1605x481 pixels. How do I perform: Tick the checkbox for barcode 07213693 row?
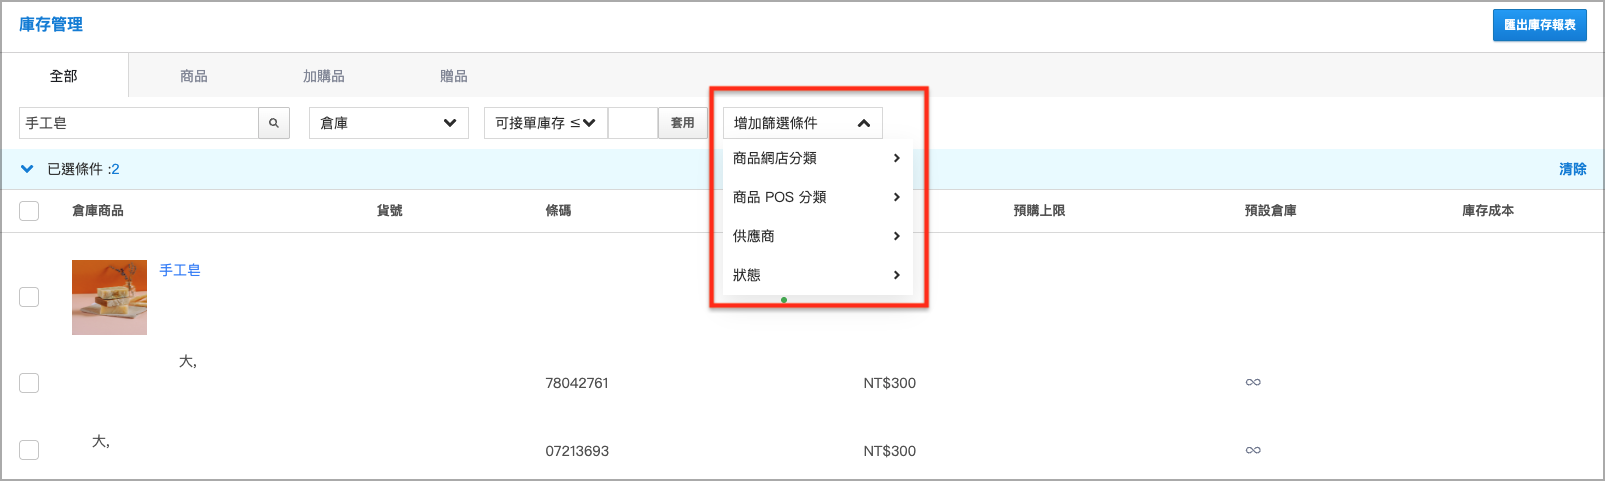point(29,450)
